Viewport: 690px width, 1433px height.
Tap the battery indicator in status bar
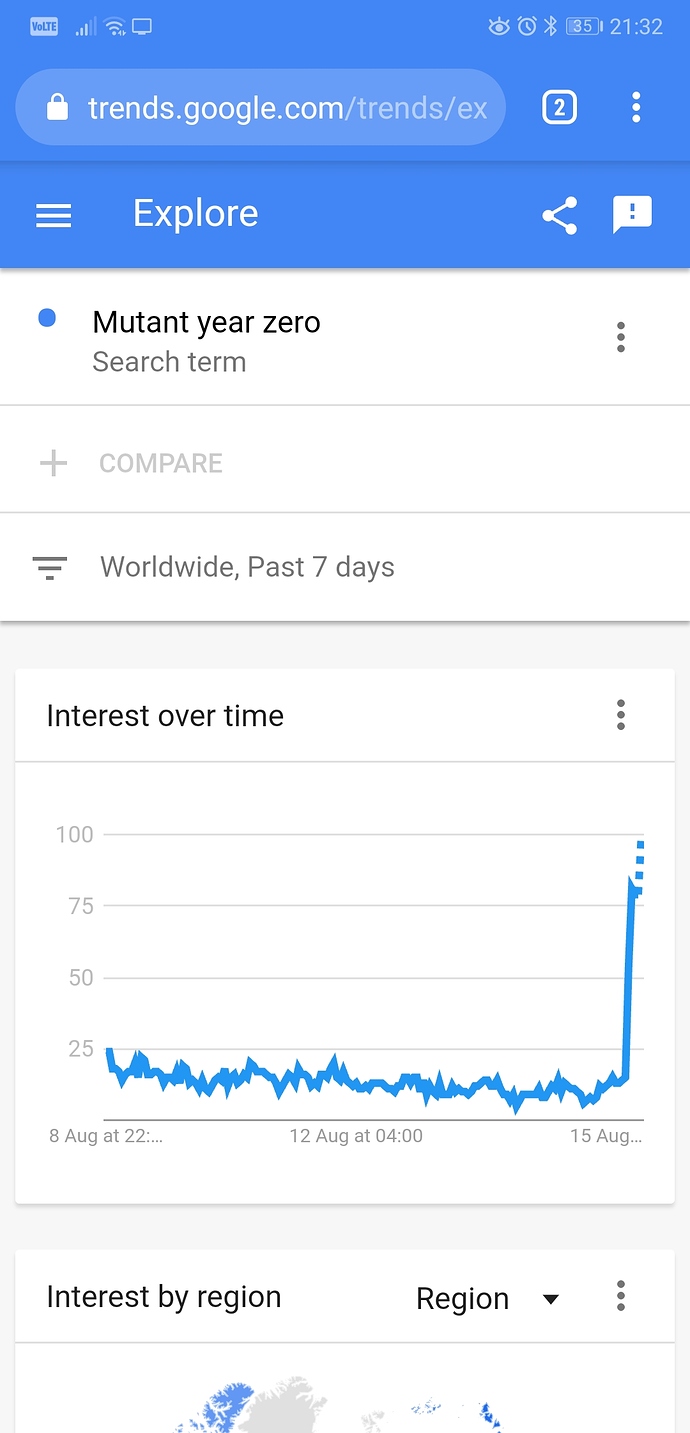(585, 27)
